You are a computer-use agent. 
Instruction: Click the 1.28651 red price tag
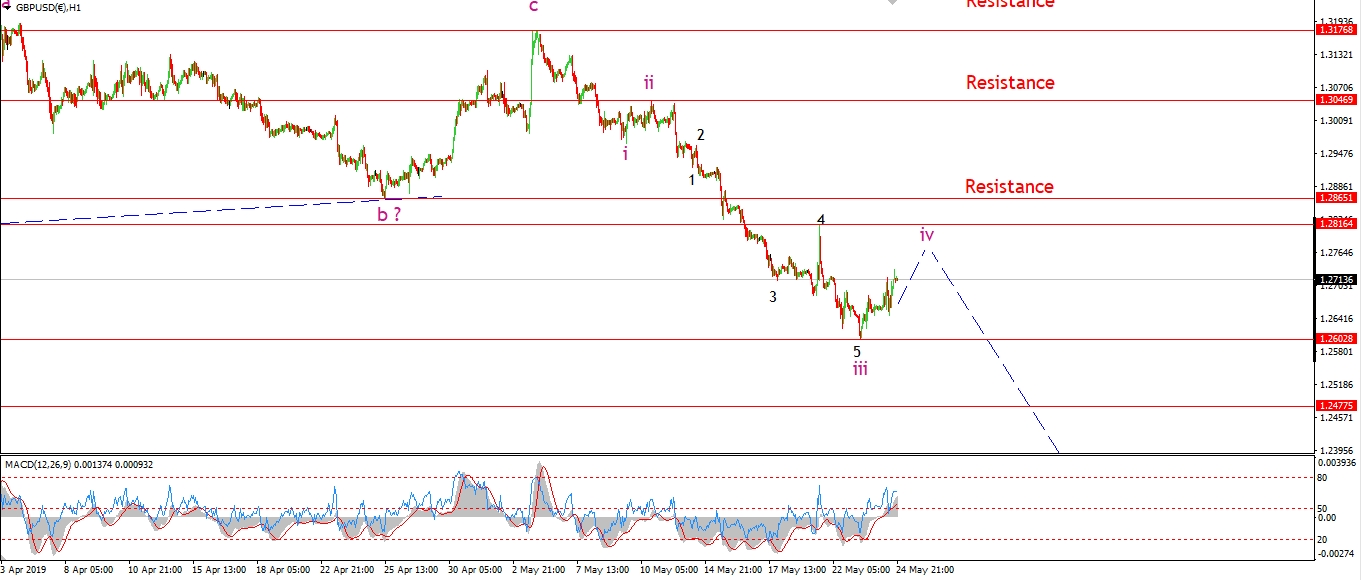pos(1337,199)
